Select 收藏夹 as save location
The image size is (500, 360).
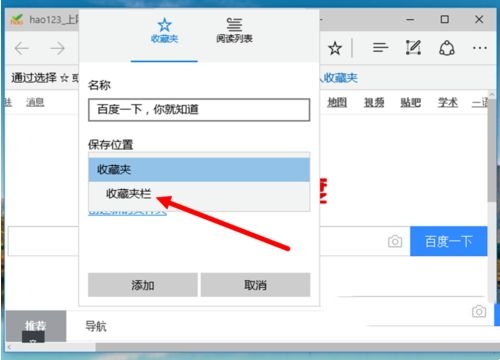[199, 170]
